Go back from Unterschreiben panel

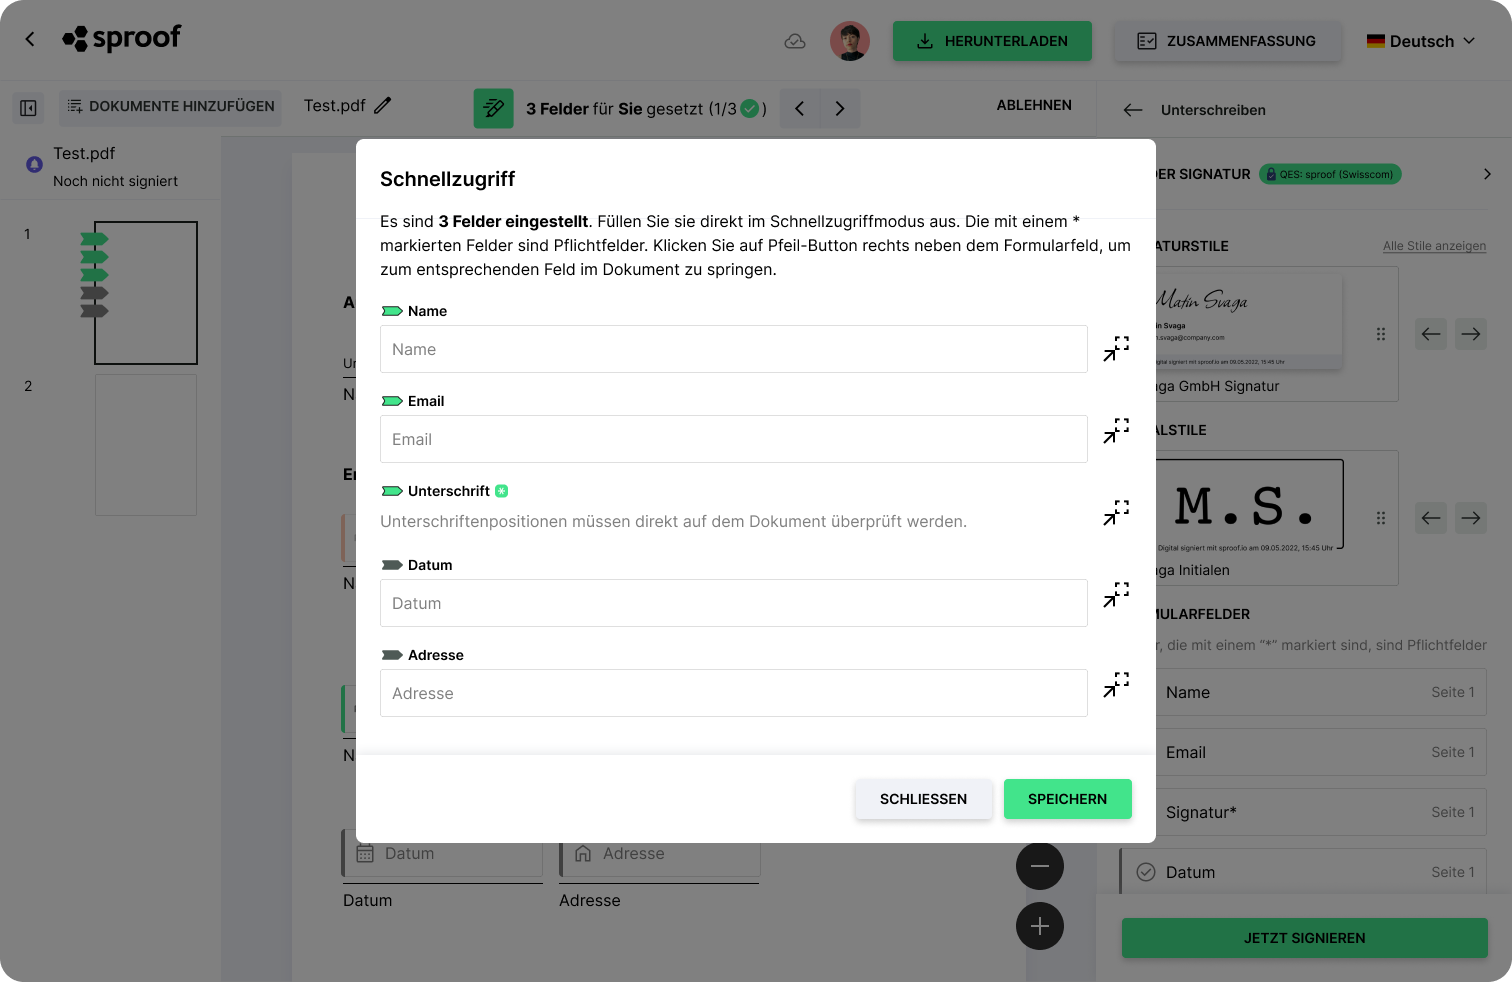coord(1133,110)
